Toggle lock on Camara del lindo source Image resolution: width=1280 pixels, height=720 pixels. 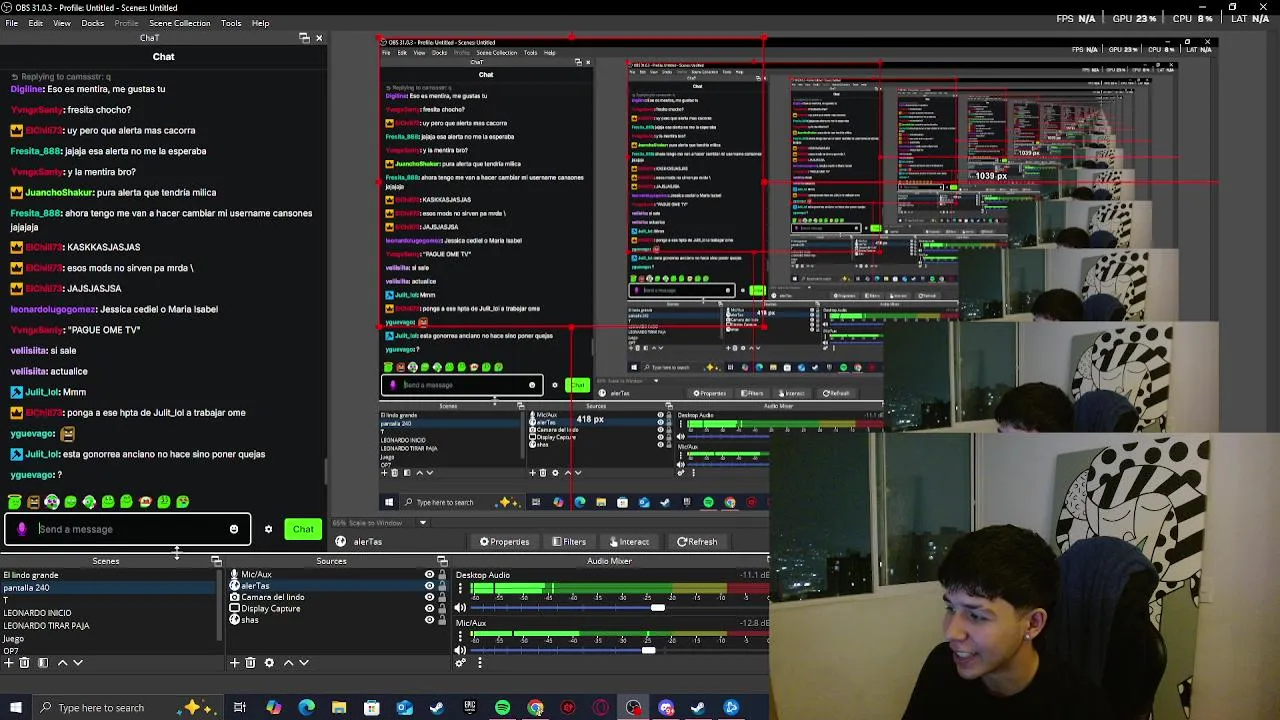(442, 597)
